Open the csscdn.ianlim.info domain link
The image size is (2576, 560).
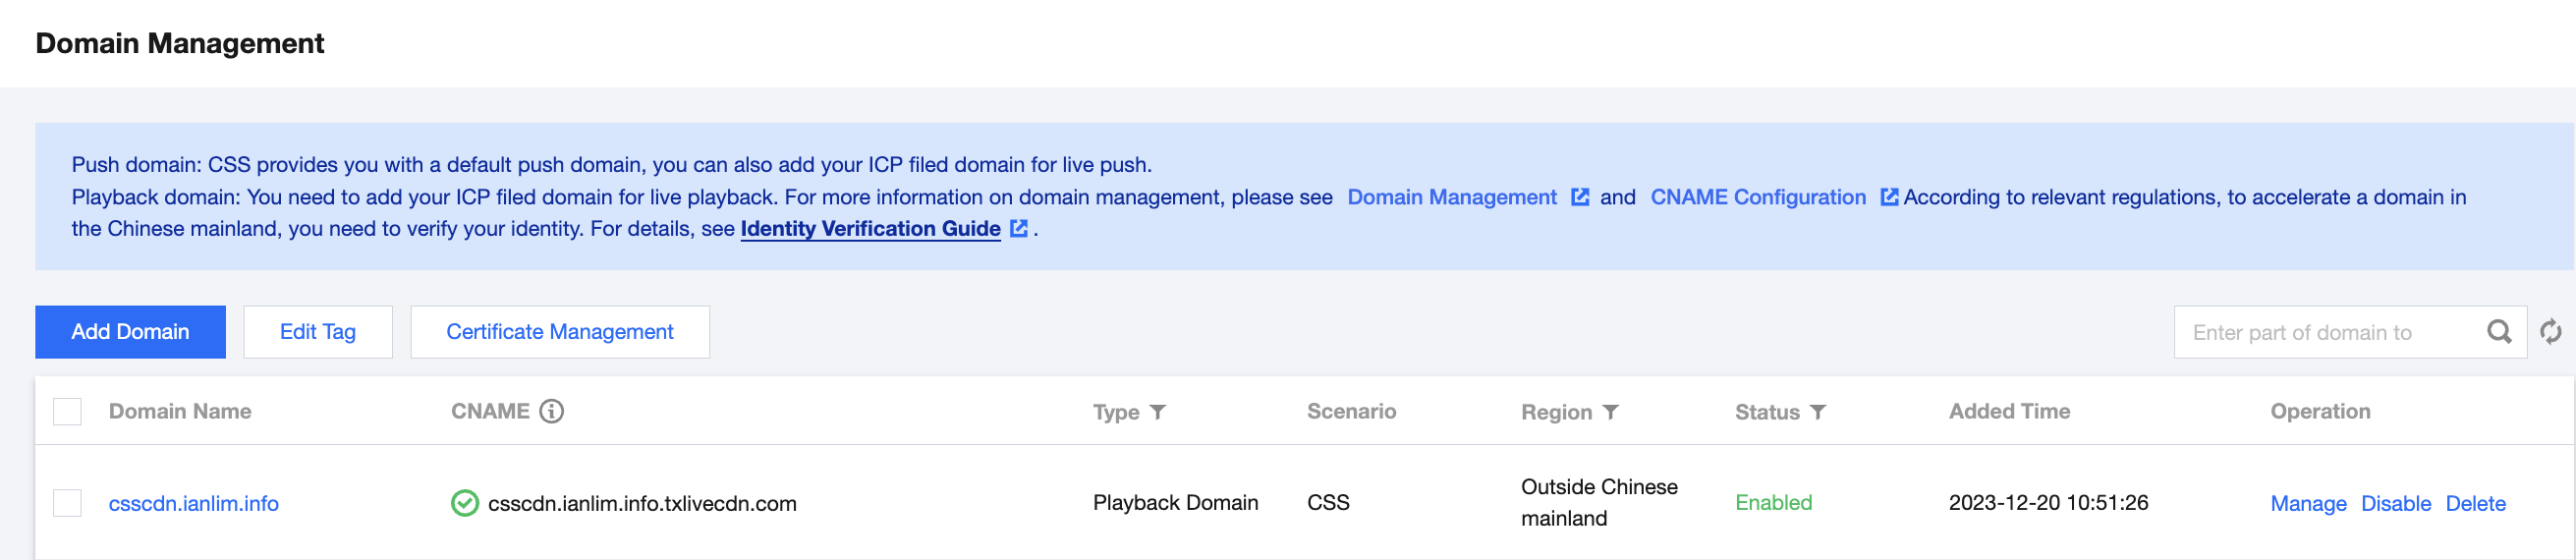tap(194, 503)
